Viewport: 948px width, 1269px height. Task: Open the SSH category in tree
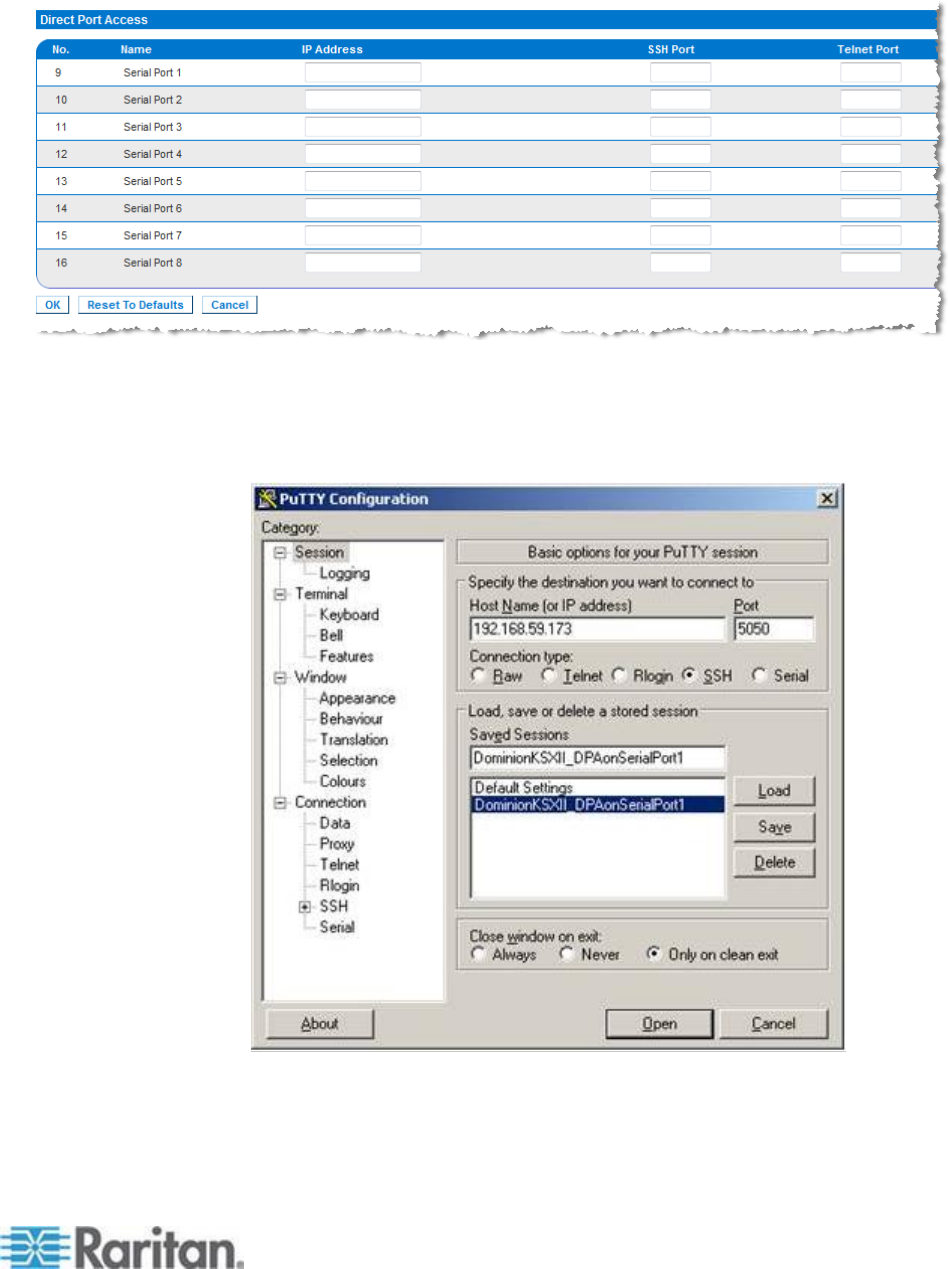[334, 906]
